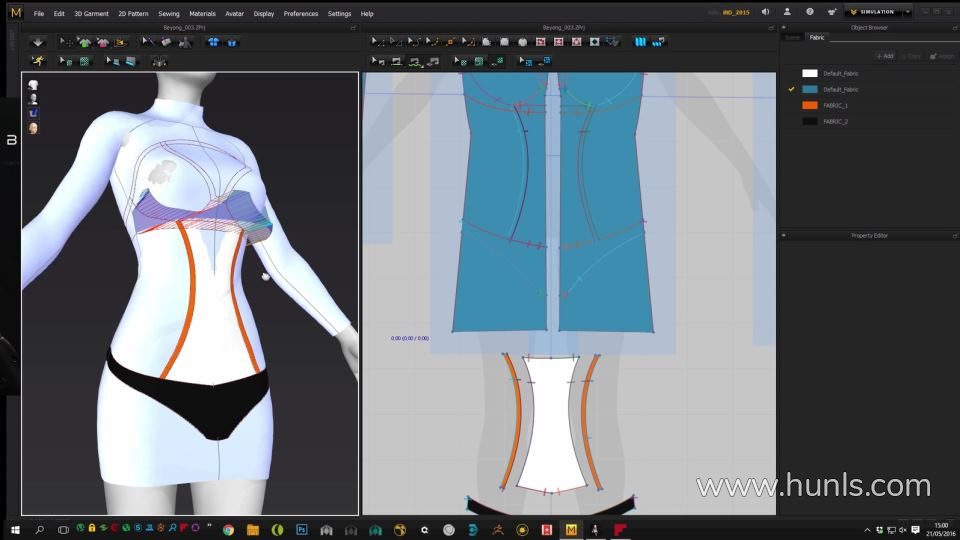
Task: Click the yellow running figure avatar motion icon
Action: pyautogui.click(x=38, y=61)
